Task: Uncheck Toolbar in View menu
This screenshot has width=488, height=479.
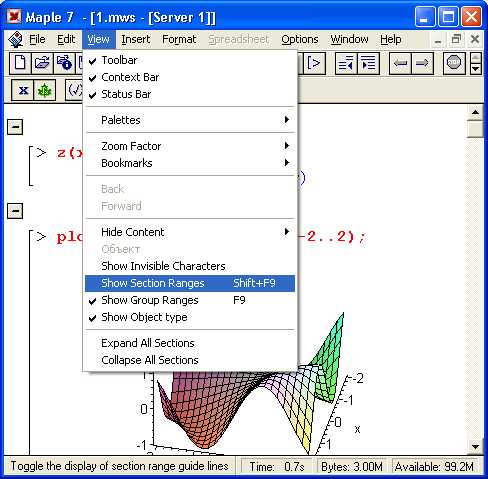Action: coord(191,60)
